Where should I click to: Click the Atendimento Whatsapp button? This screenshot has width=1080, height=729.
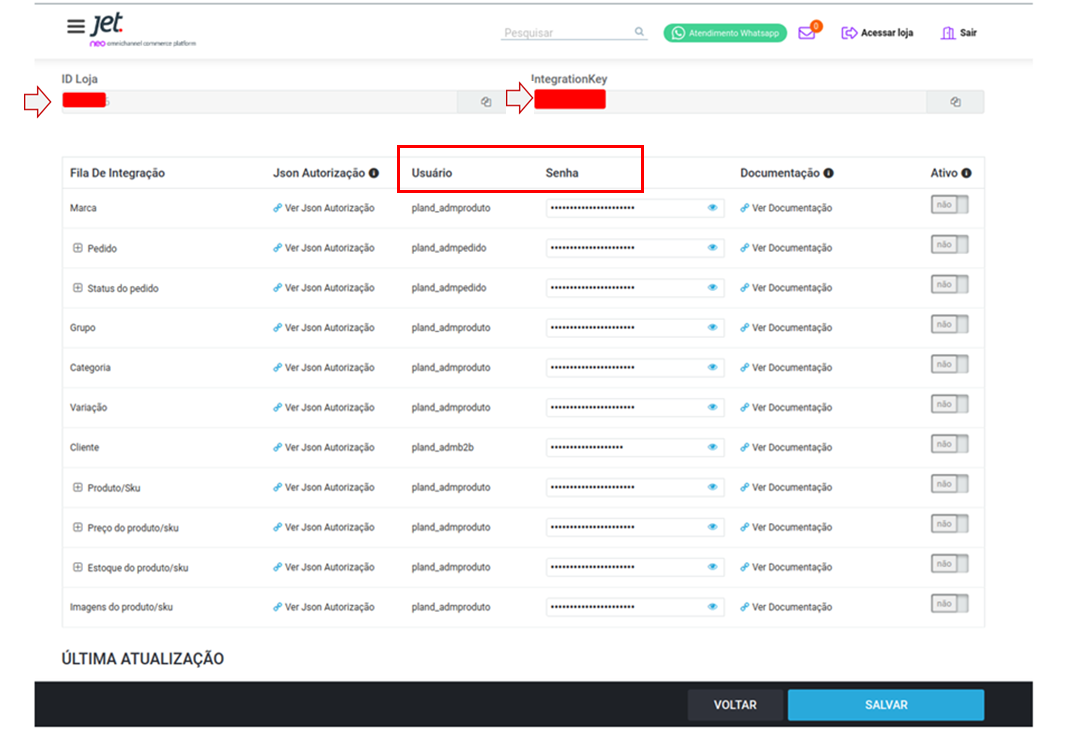(725, 32)
